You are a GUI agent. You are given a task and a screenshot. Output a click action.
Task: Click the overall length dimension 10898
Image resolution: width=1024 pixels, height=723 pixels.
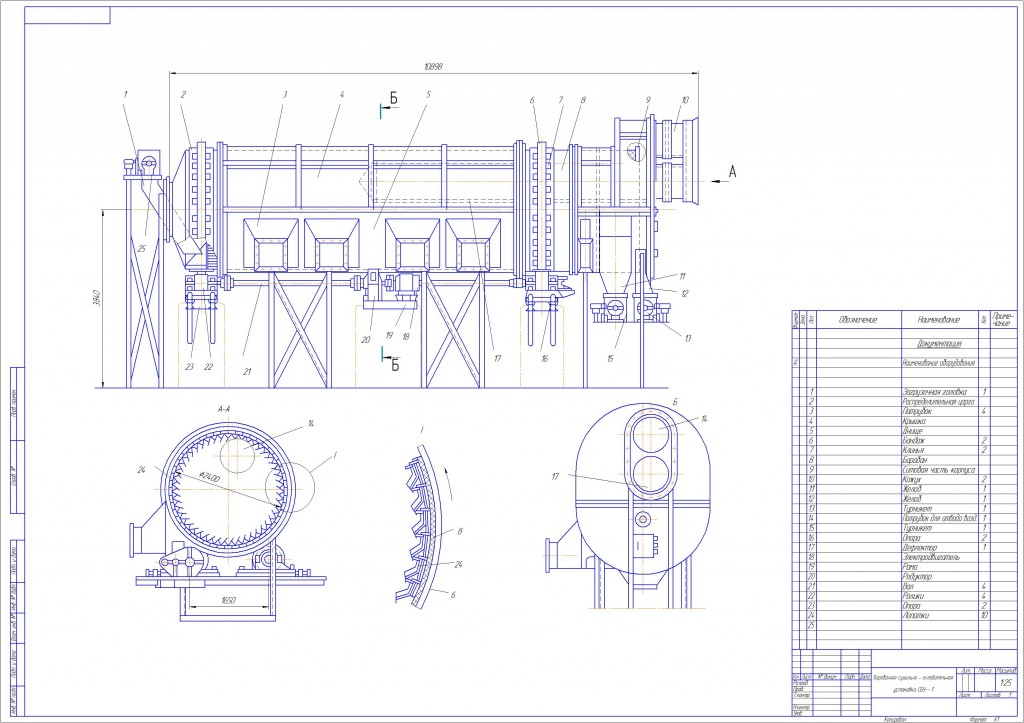433,67
